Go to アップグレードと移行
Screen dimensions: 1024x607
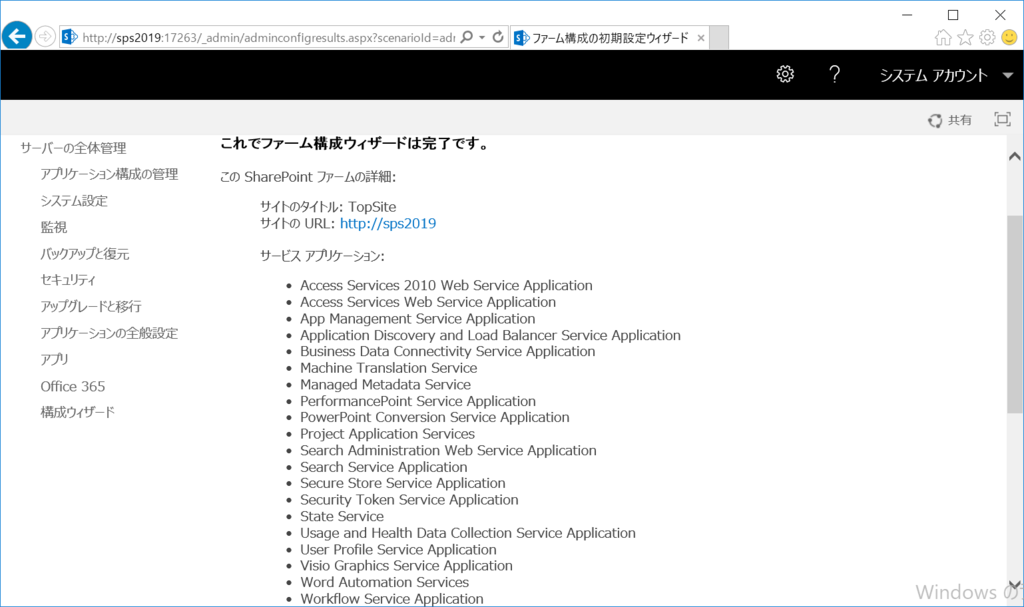[x=91, y=306]
